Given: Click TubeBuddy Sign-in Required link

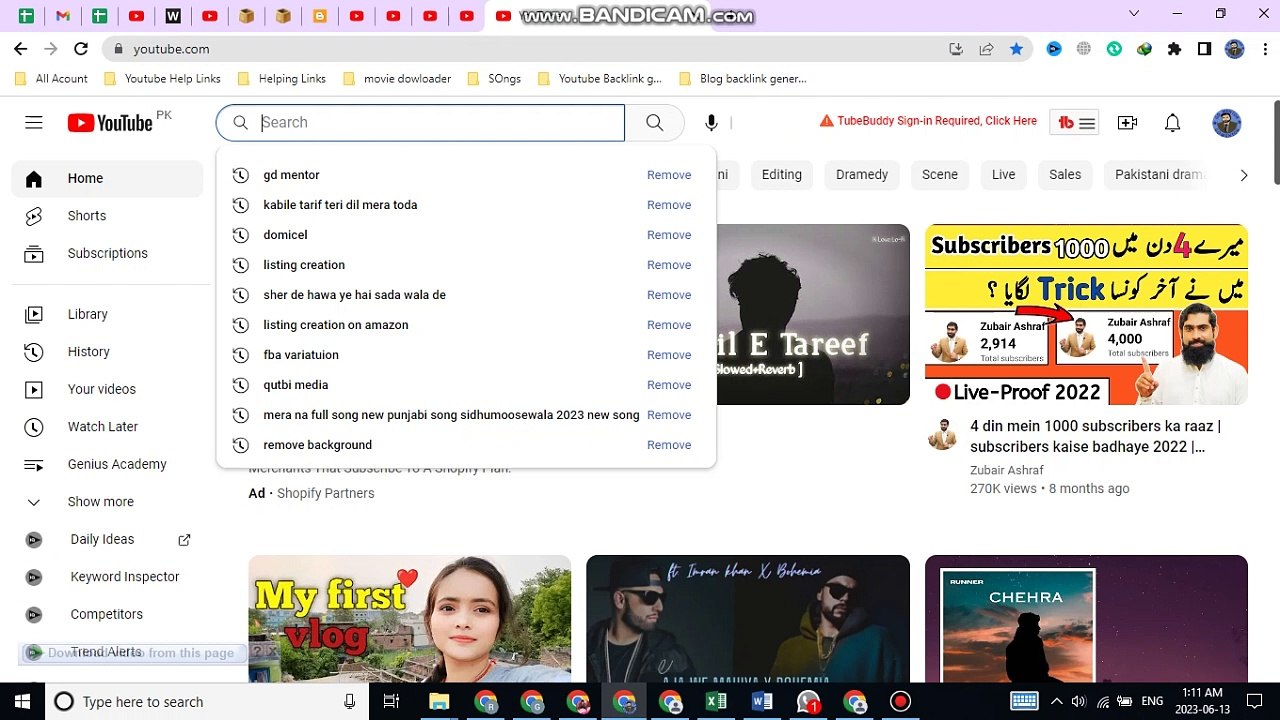Looking at the screenshot, I should (928, 121).
